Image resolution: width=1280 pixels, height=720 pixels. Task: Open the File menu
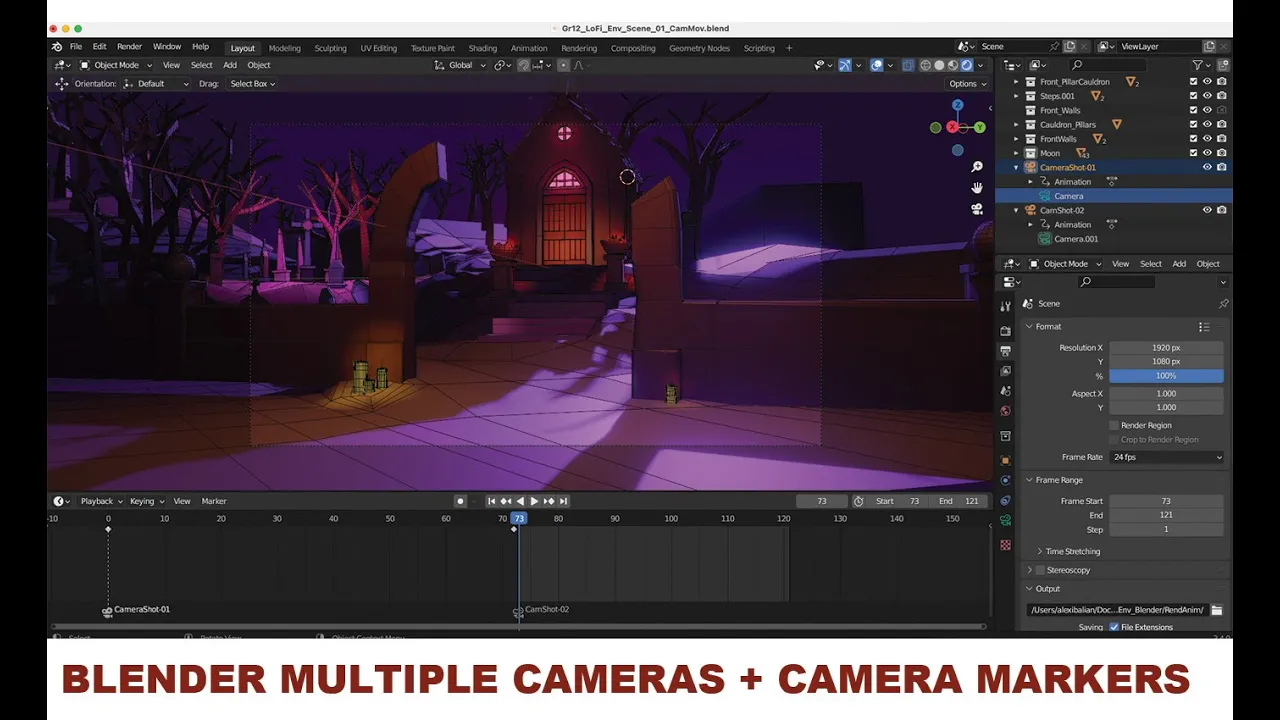pos(76,47)
